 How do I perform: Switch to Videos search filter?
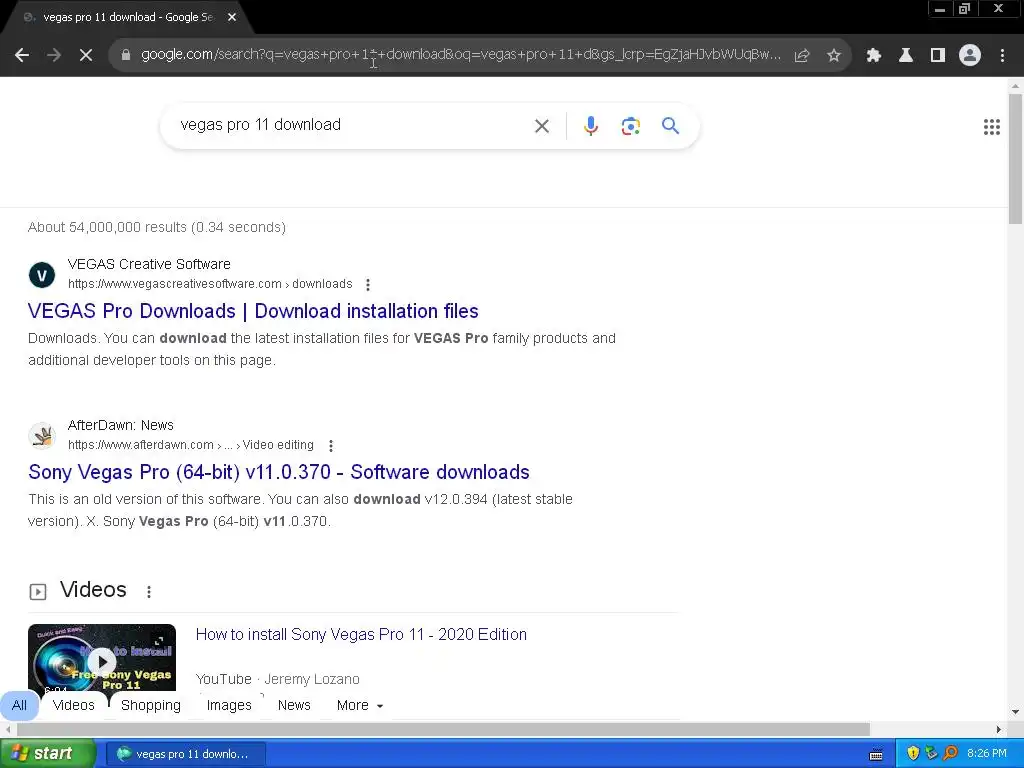[x=73, y=705]
